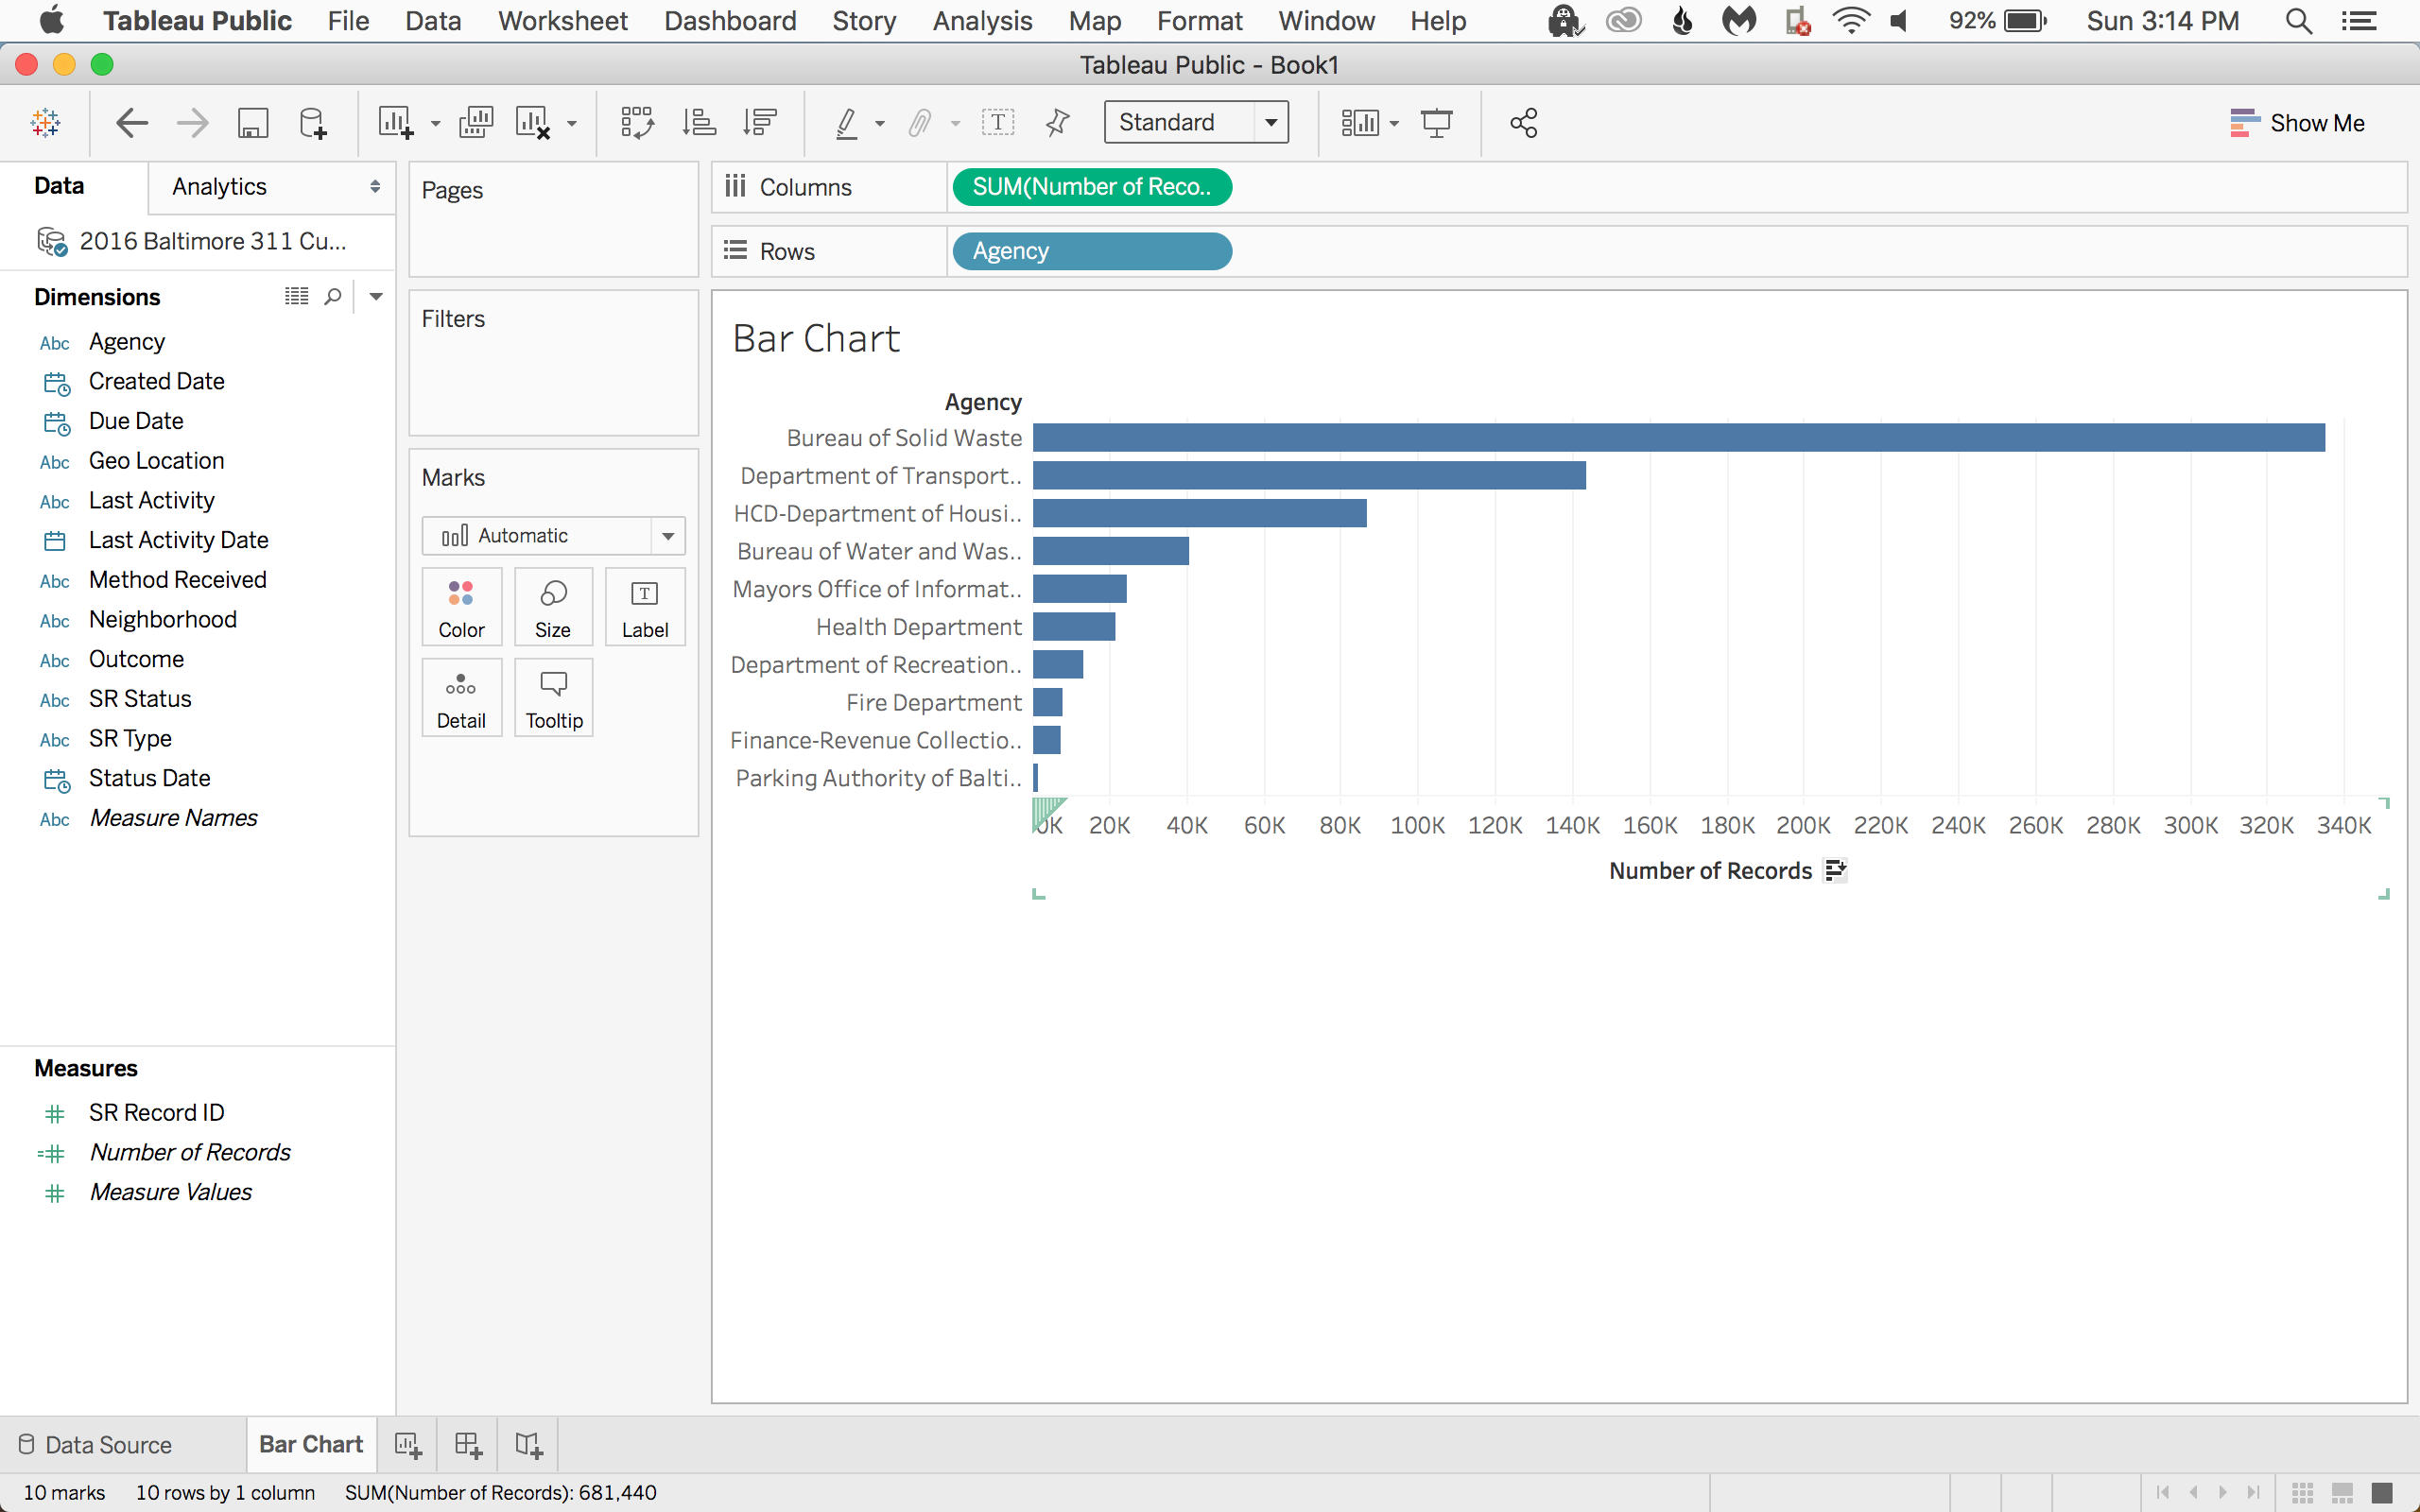Click the Tooltip marks card button
This screenshot has height=1512, width=2420.
554,698
